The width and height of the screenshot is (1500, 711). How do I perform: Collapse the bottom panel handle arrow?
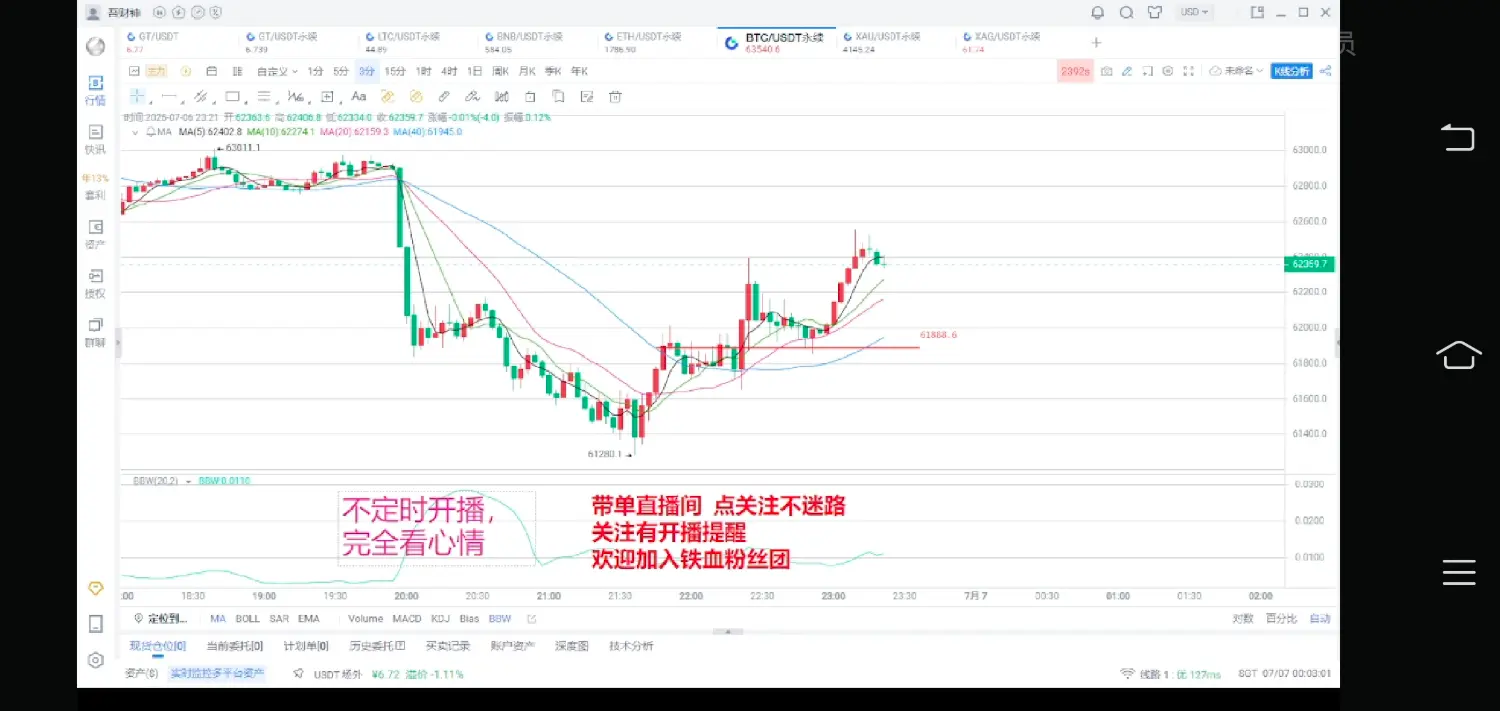(x=729, y=632)
